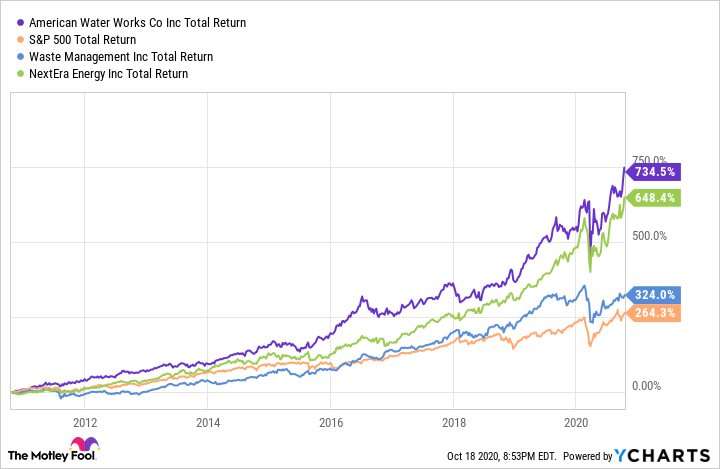720x469 pixels.
Task: Select Waste Management Inc Total Return label
Action: pos(121,56)
